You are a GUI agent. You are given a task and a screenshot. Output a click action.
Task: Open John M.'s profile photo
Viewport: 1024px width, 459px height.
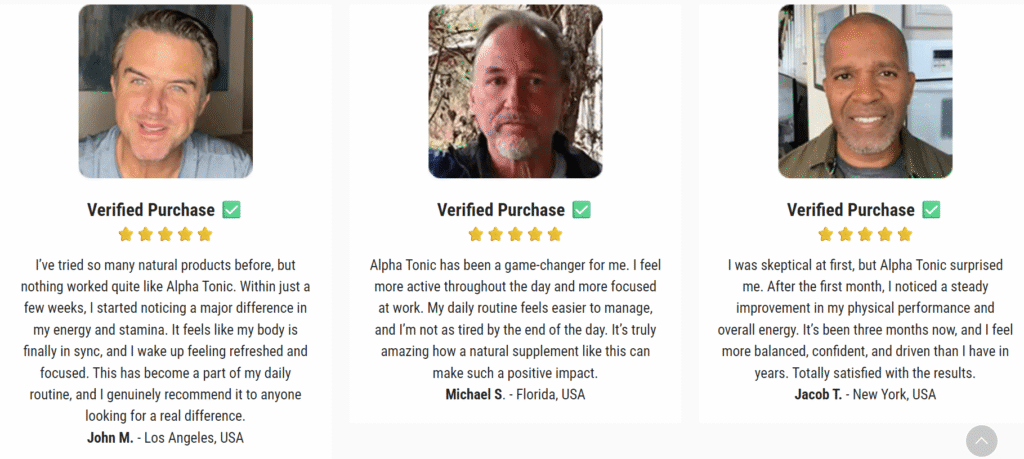165,91
